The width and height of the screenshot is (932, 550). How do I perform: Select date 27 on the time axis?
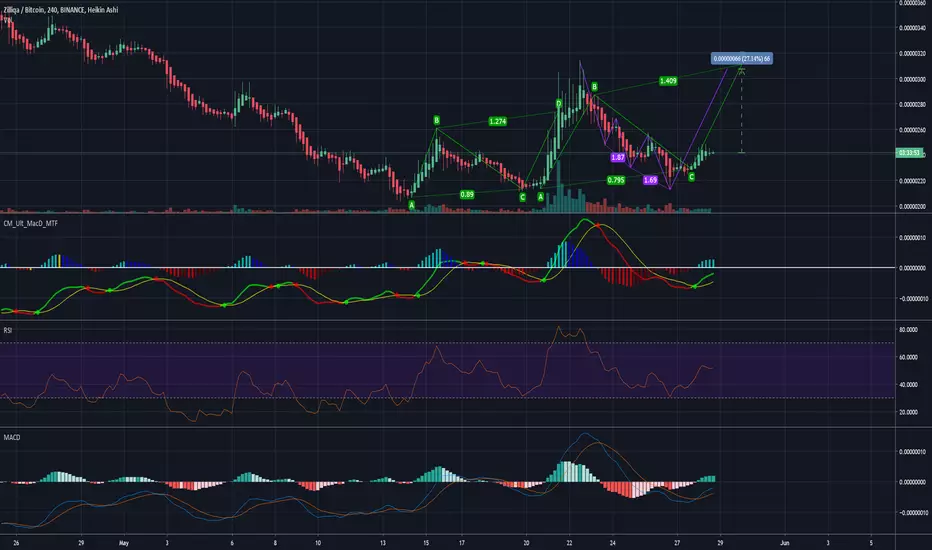coord(677,543)
